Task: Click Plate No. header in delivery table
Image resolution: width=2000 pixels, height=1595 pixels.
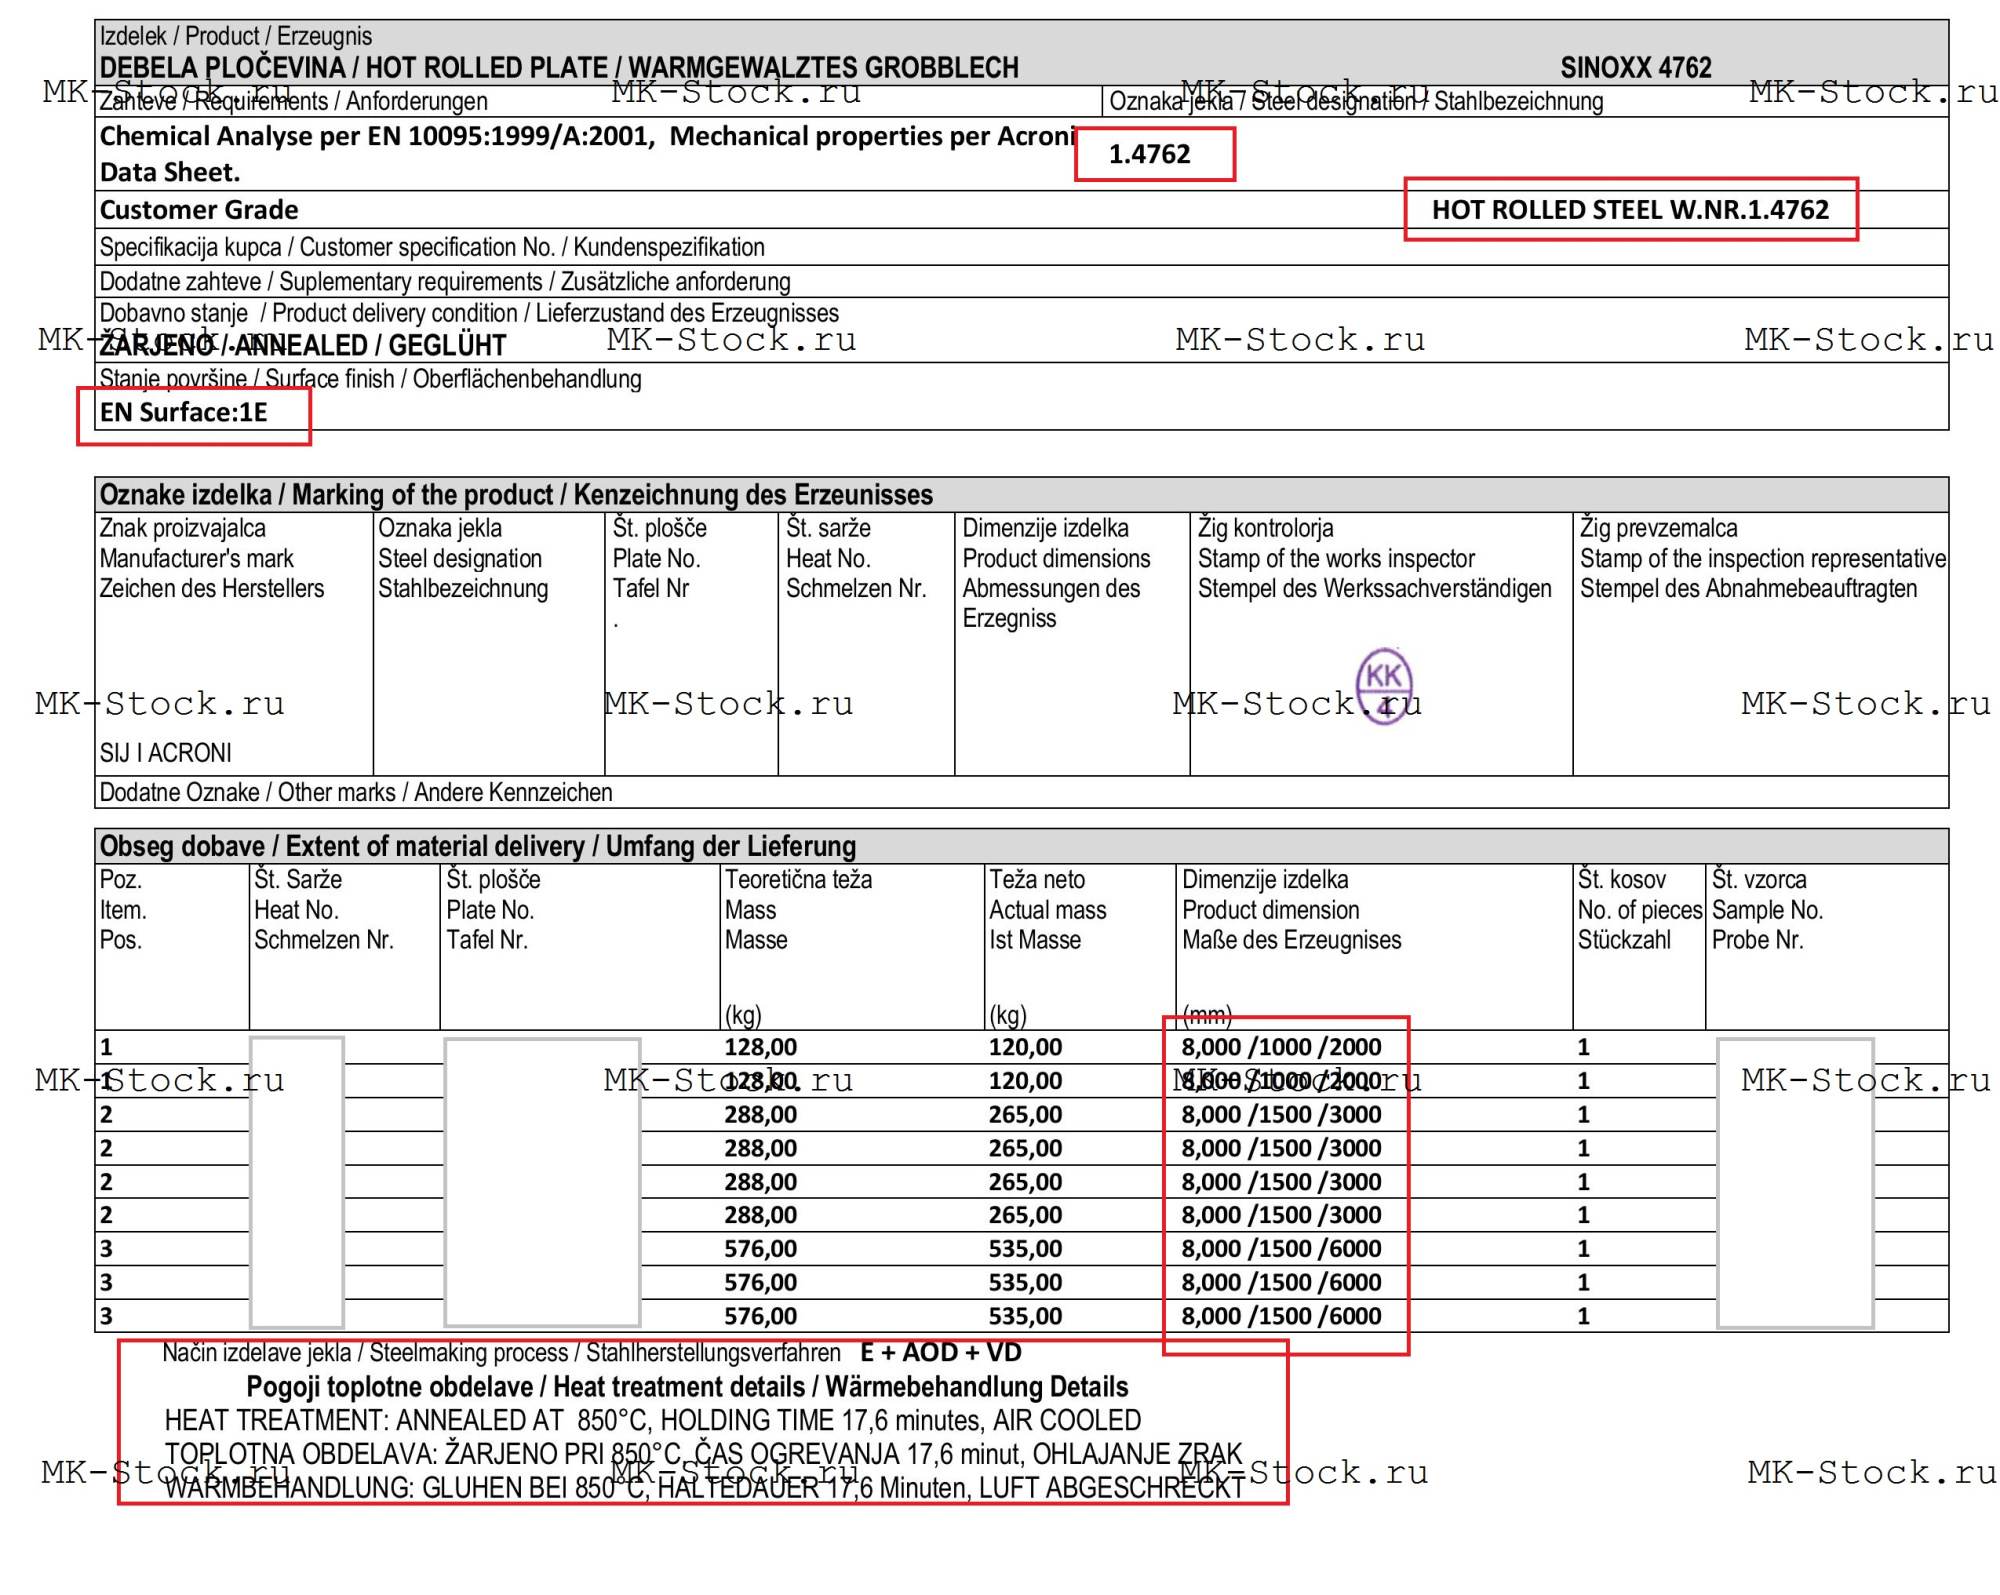Action: pos(494,910)
